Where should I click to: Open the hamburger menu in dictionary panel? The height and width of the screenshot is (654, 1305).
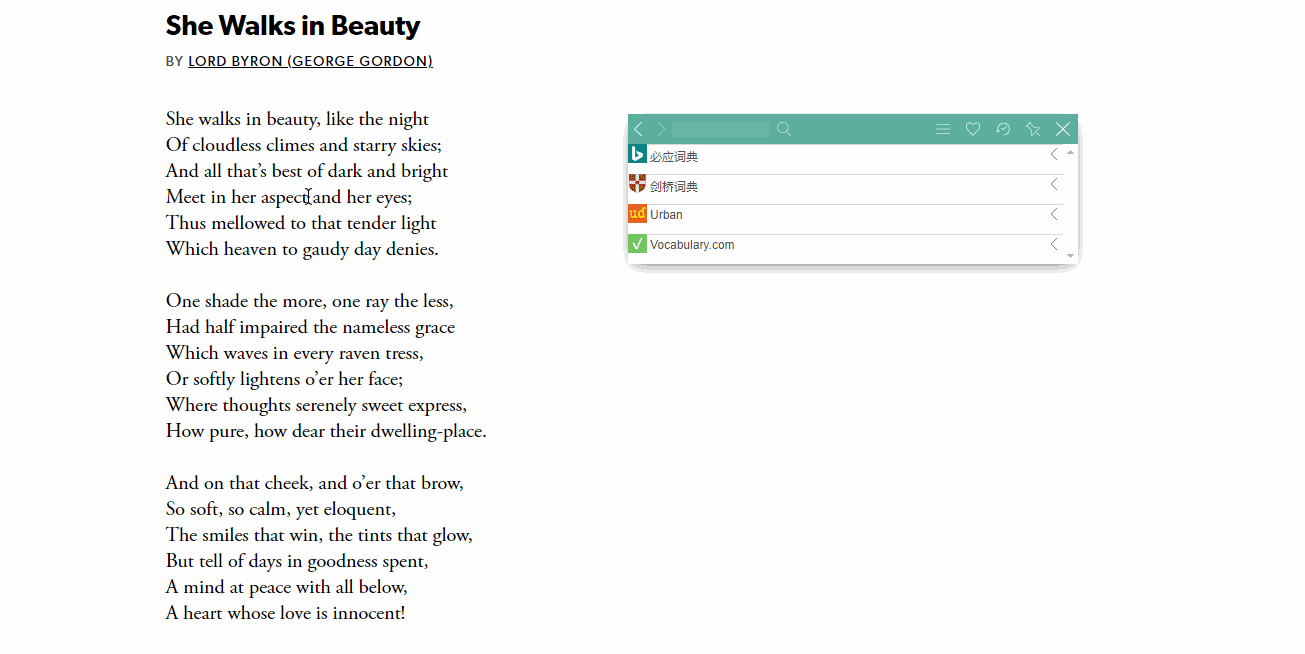942,129
